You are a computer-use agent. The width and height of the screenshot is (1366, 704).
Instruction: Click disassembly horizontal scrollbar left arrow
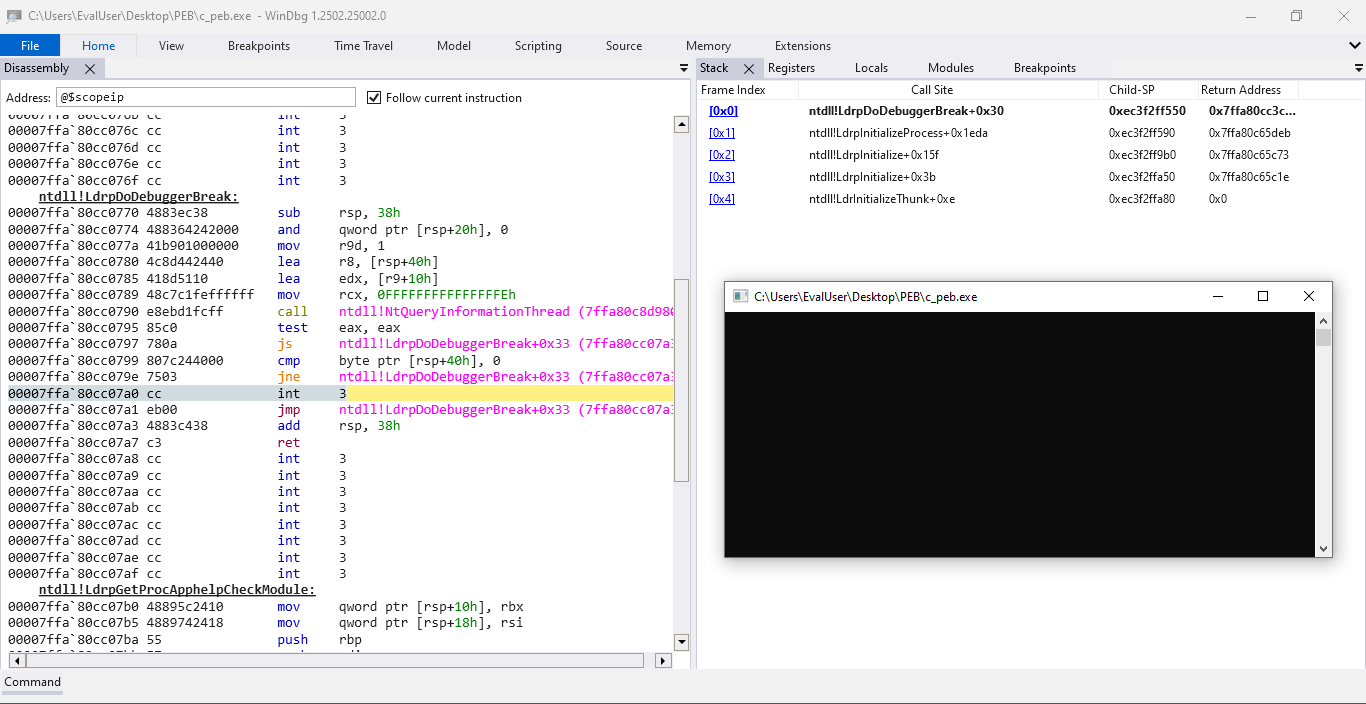(x=17, y=661)
